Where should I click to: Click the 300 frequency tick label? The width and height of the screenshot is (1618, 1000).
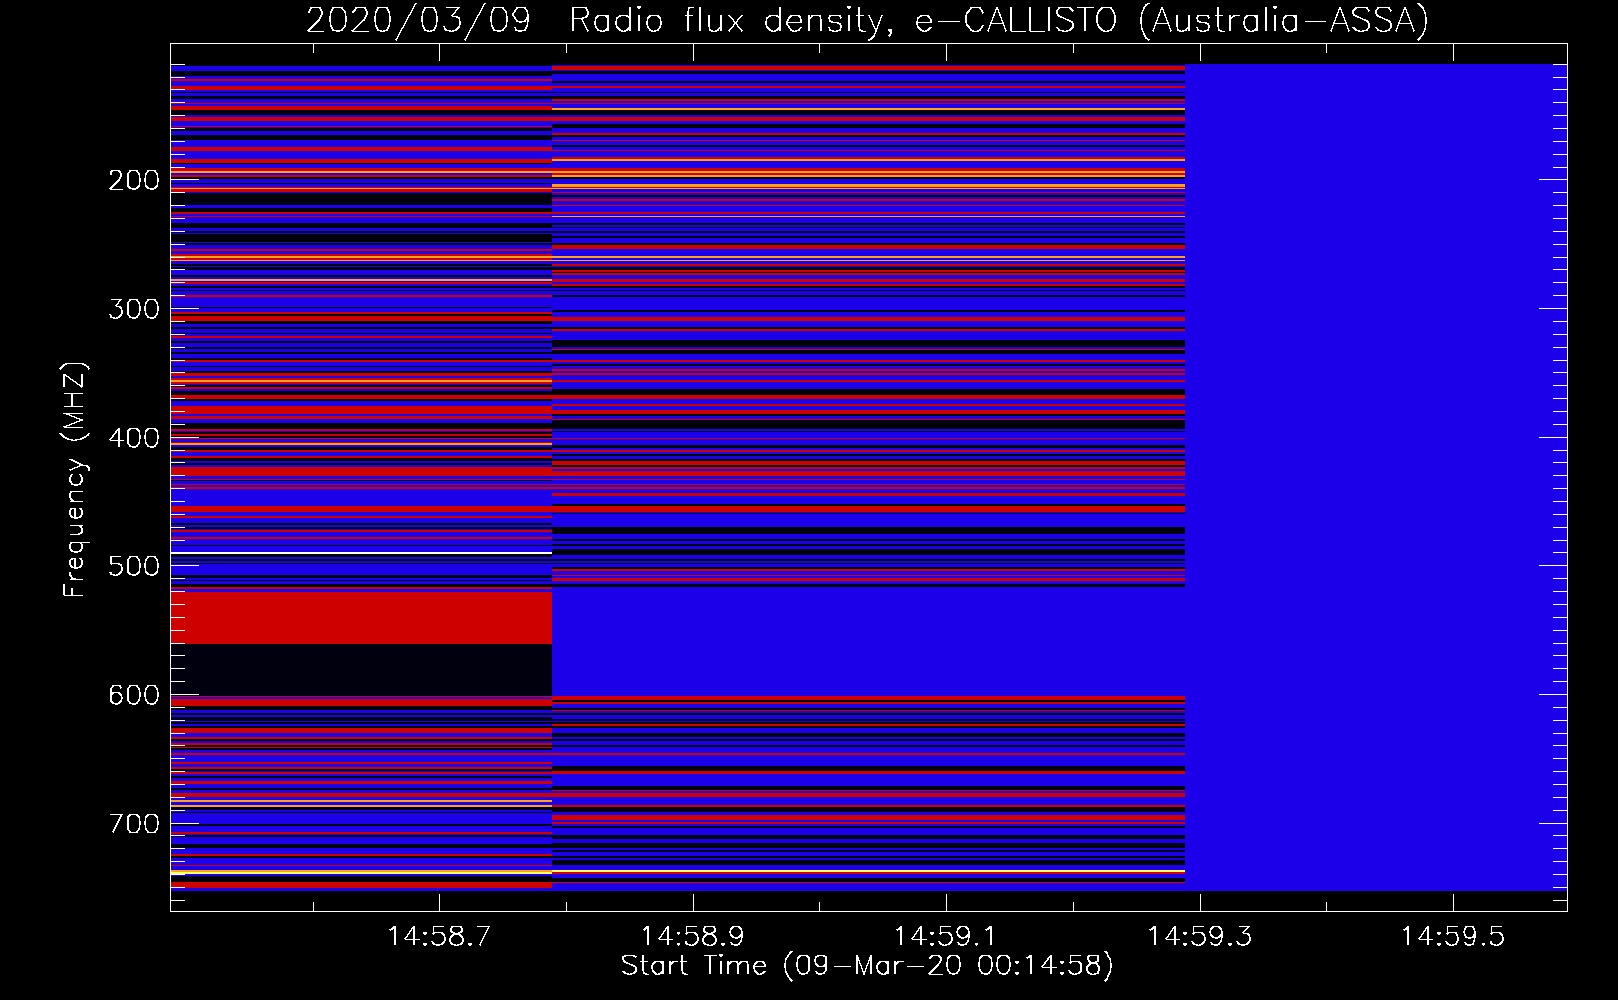134,309
